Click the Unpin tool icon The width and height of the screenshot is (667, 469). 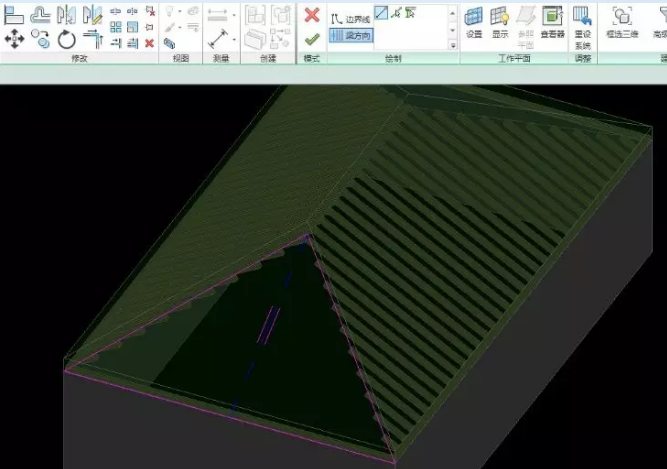[x=150, y=11]
